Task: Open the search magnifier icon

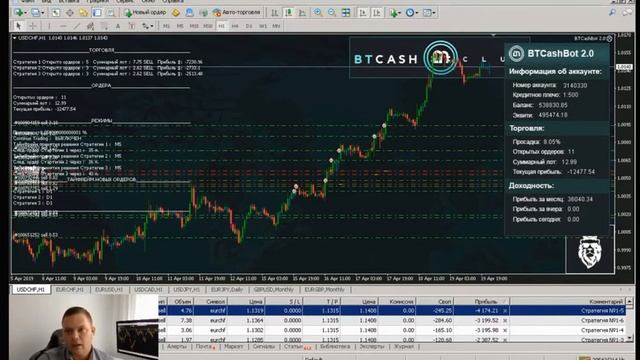Action: click(x=612, y=13)
